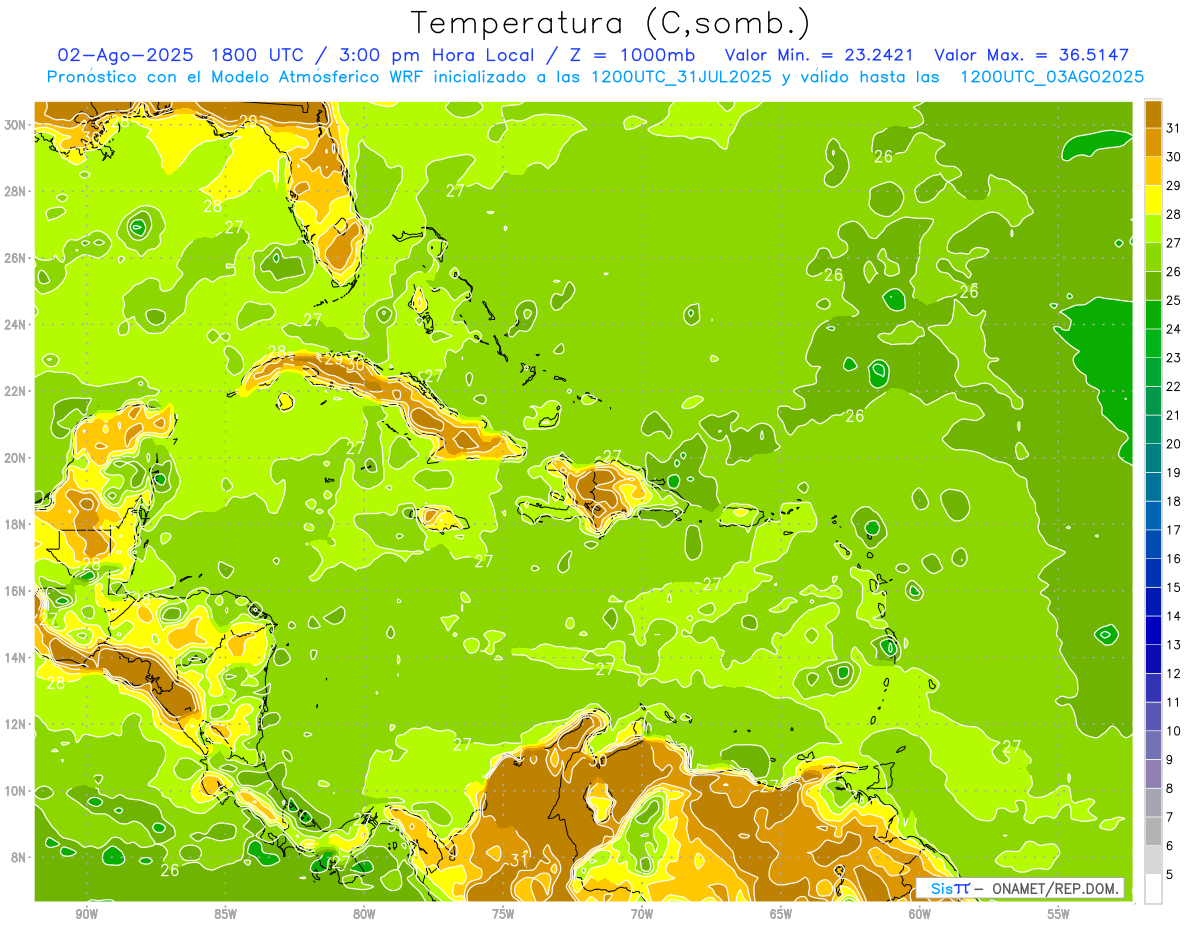Select the date text "02-Ago-2025"

pyautogui.click(x=126, y=55)
